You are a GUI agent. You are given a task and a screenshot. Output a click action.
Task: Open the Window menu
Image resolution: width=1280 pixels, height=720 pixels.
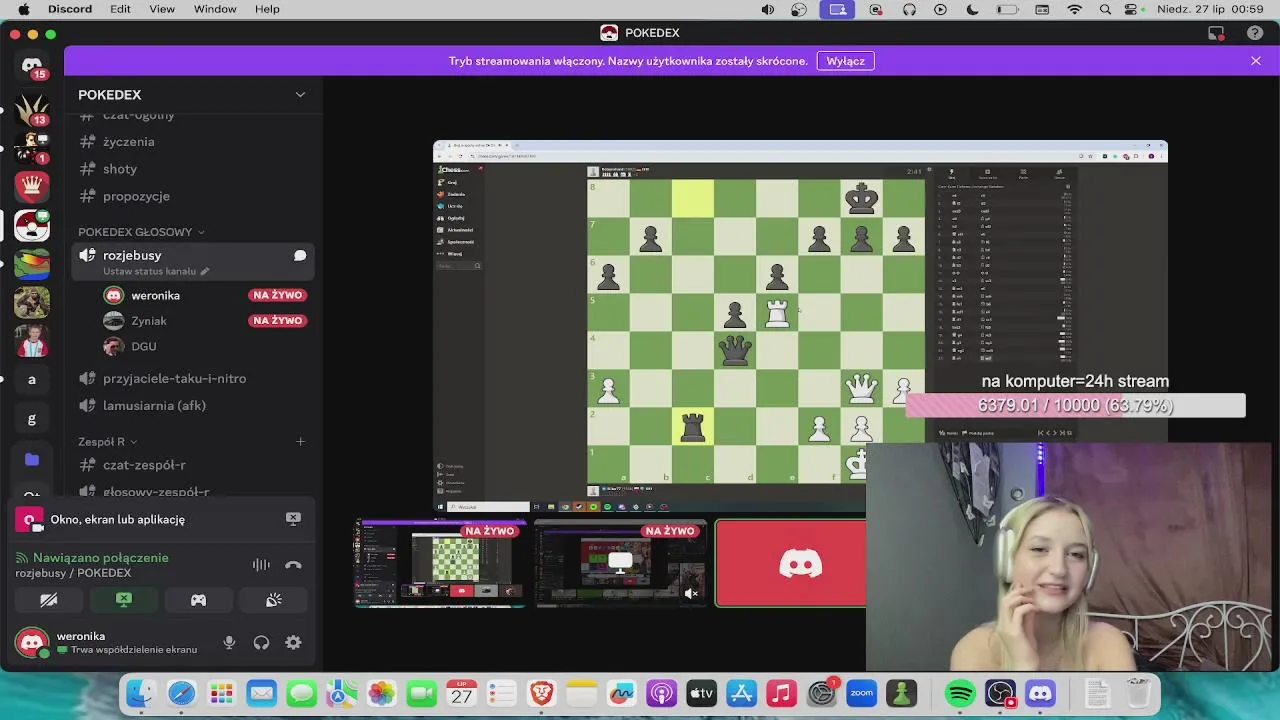(x=215, y=9)
